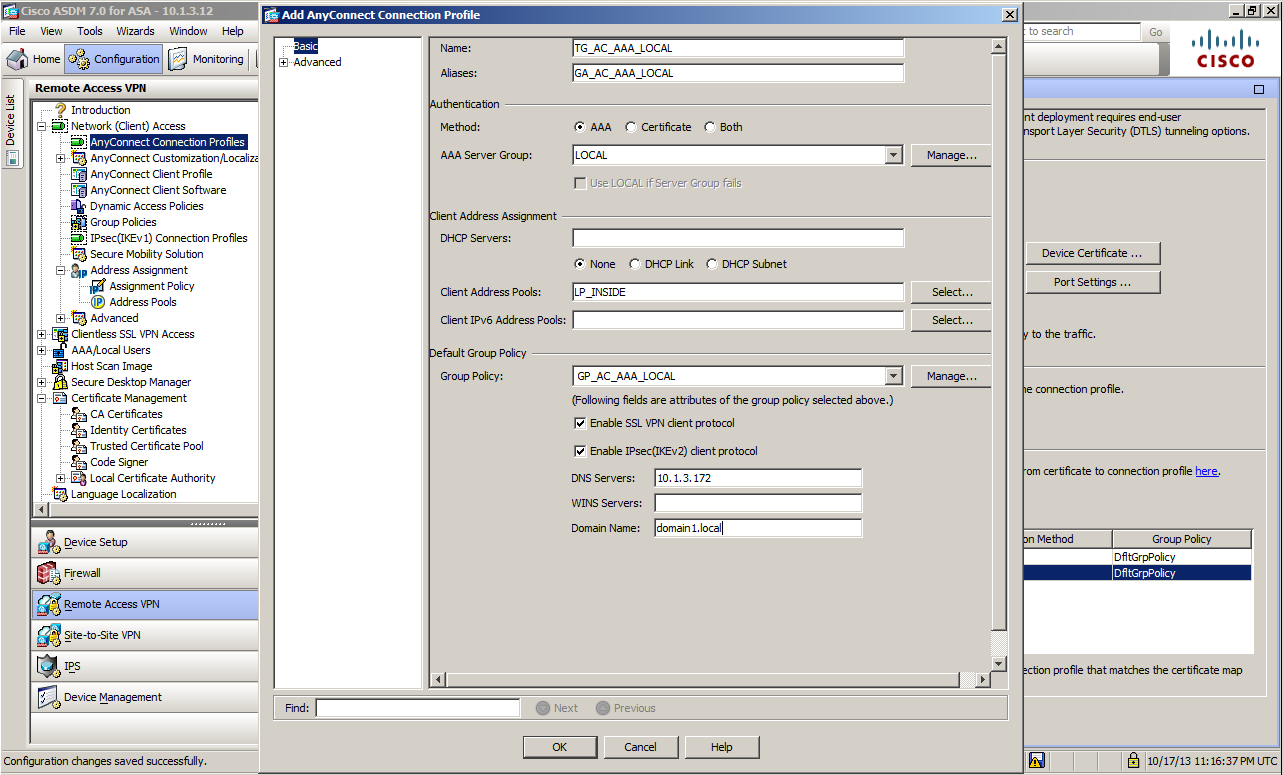Click IPsec(IKEv1) Connection Profiles icon
Image resolution: width=1283 pixels, height=775 pixels.
pos(79,238)
